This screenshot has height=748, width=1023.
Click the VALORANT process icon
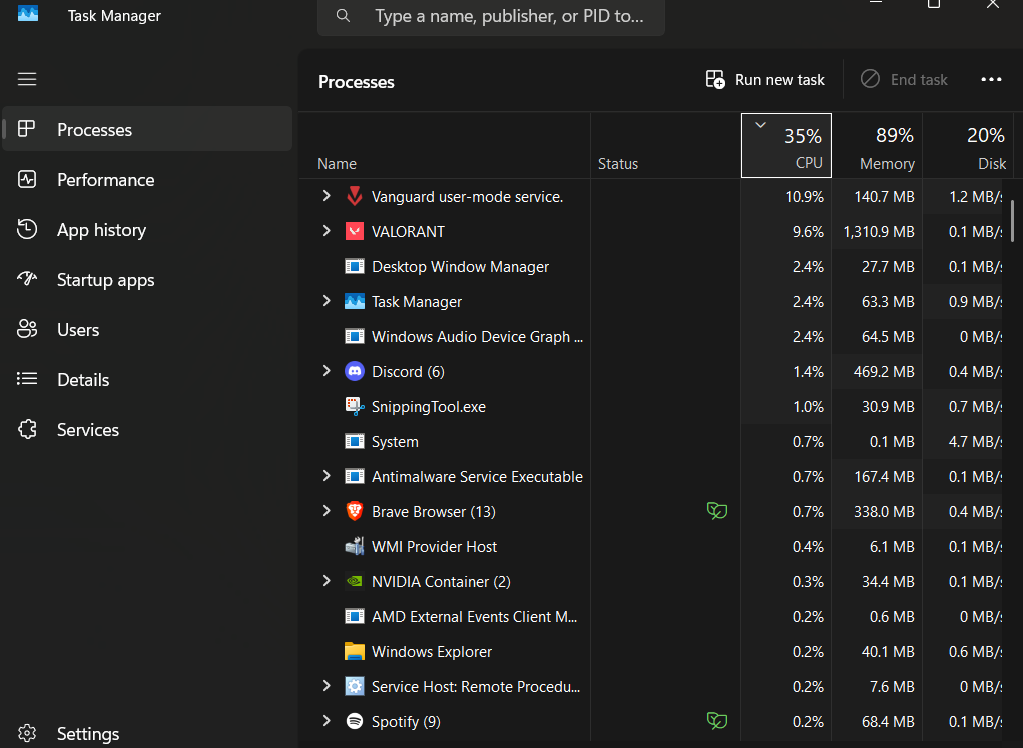coord(355,231)
